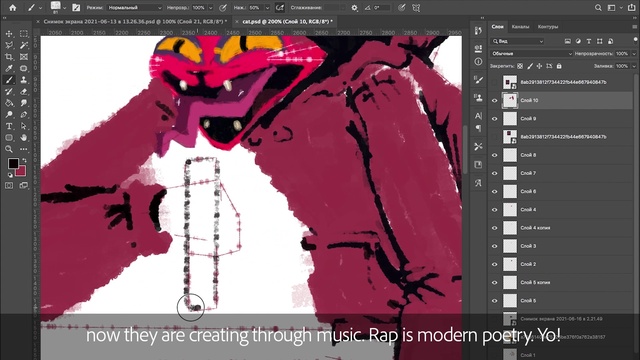The height and width of the screenshot is (360, 640).
Task: Open the Layers panel menu
Action: point(634,27)
